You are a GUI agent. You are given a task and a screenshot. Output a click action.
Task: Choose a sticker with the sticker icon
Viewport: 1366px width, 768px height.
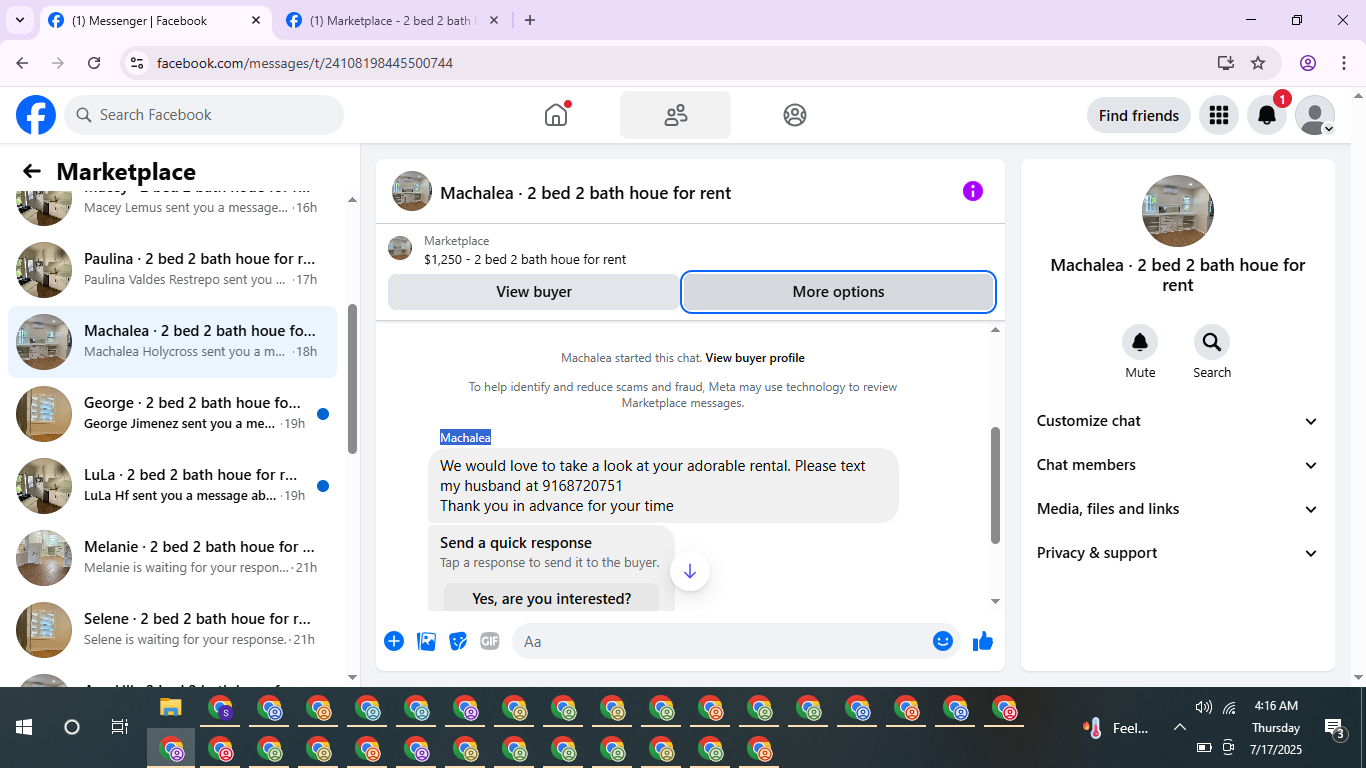coord(458,641)
